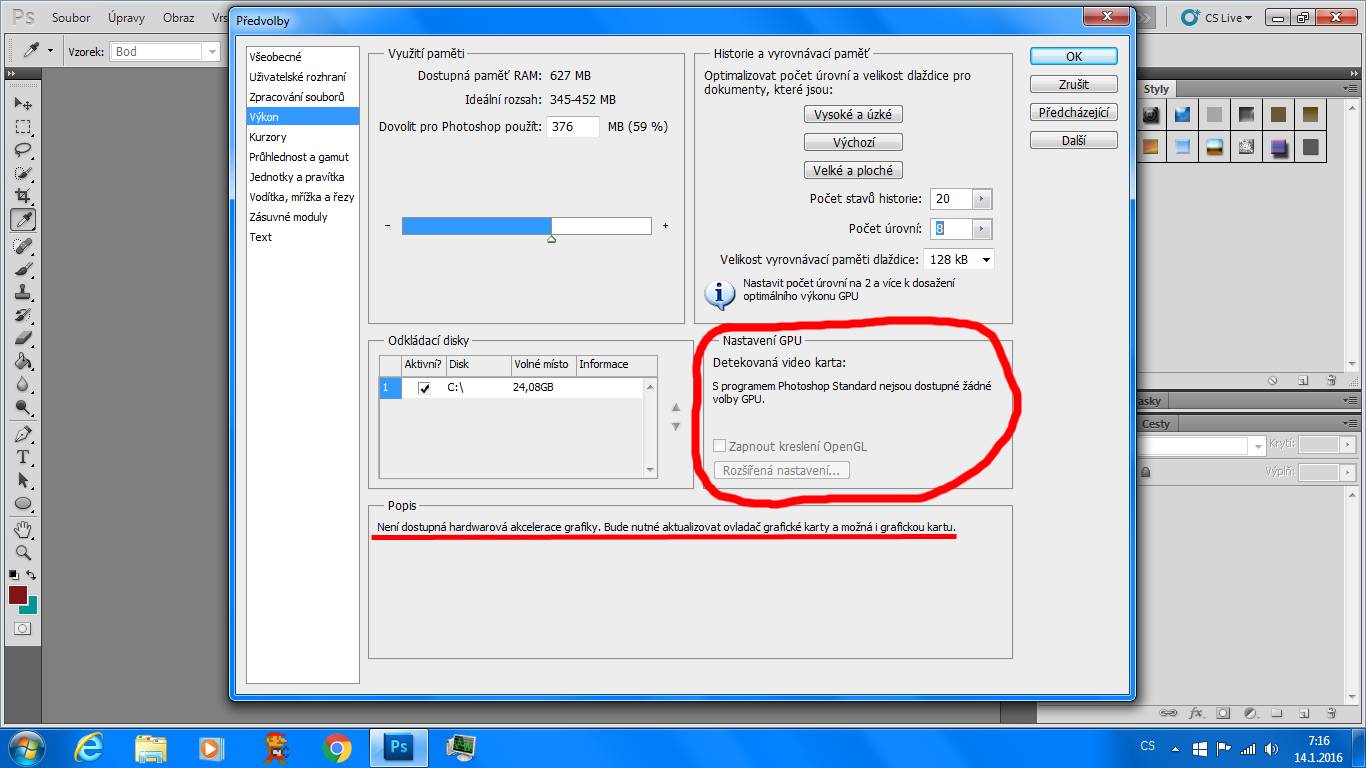Click the Dovolit pro Photoshop použít memory field

573,127
